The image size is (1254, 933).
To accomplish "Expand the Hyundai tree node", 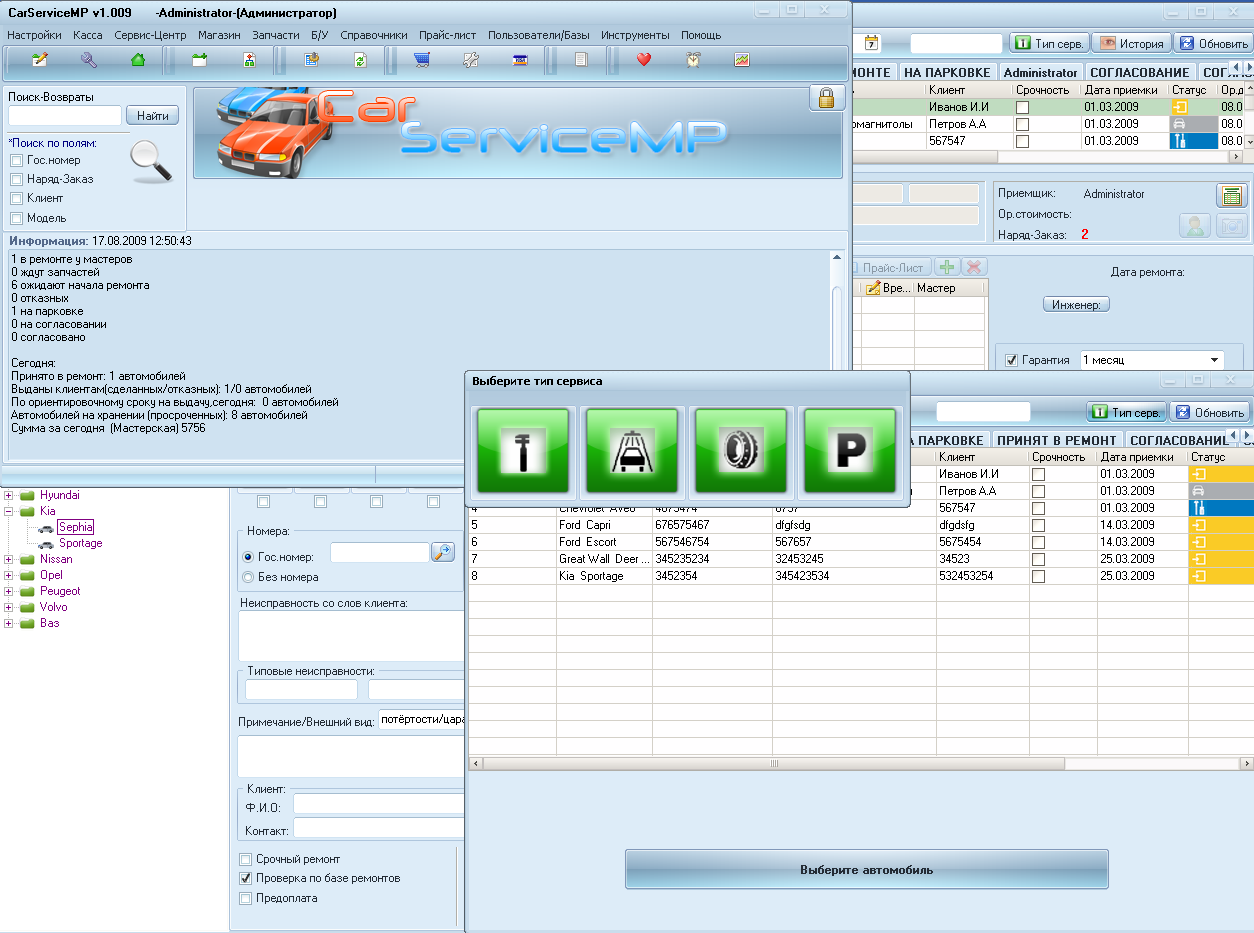I will point(9,495).
